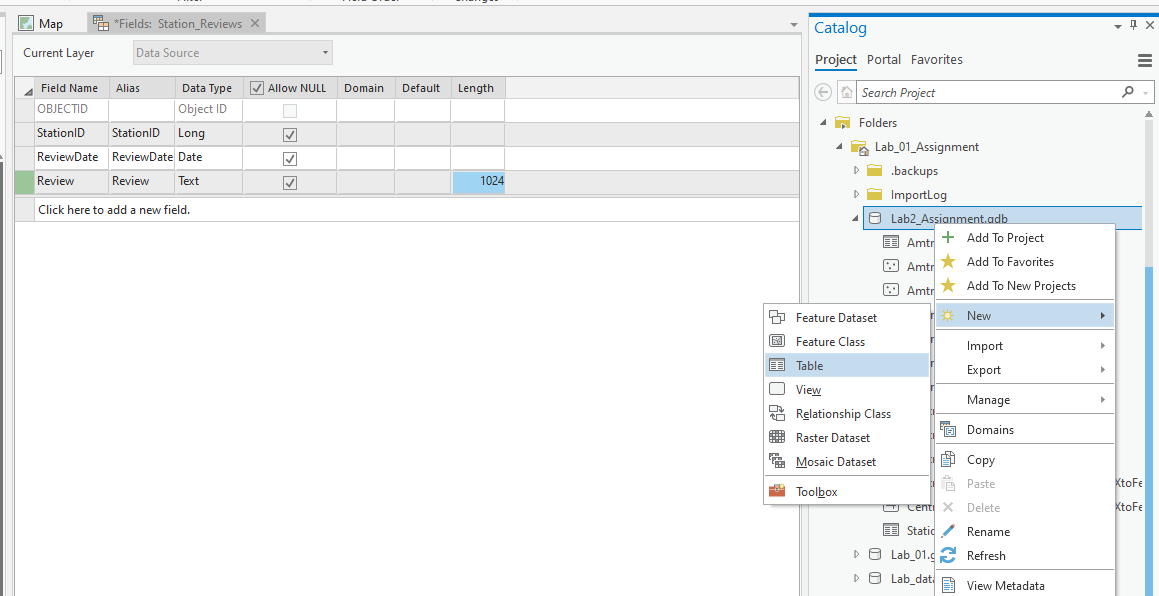Click the Feature Dataset icon in submenu

click(777, 317)
